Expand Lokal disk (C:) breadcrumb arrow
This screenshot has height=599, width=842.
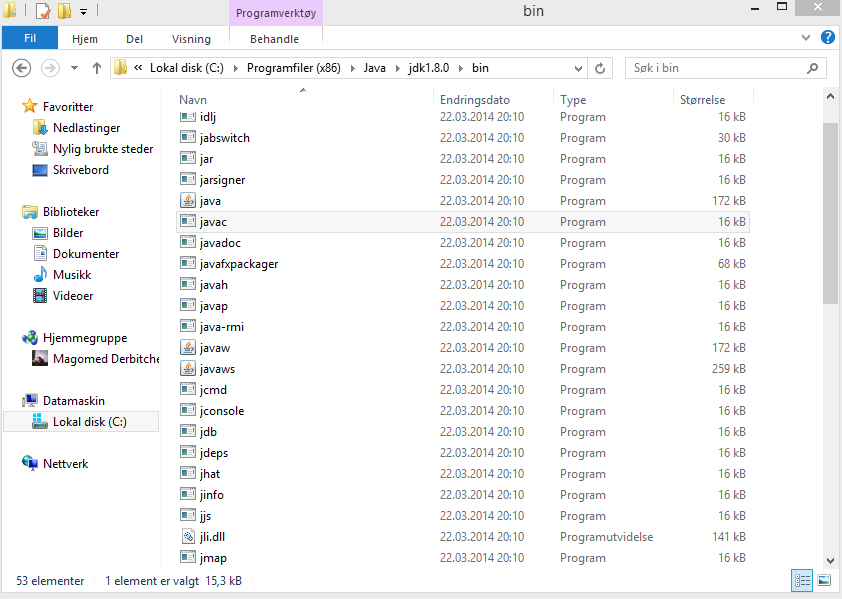click(x=235, y=68)
